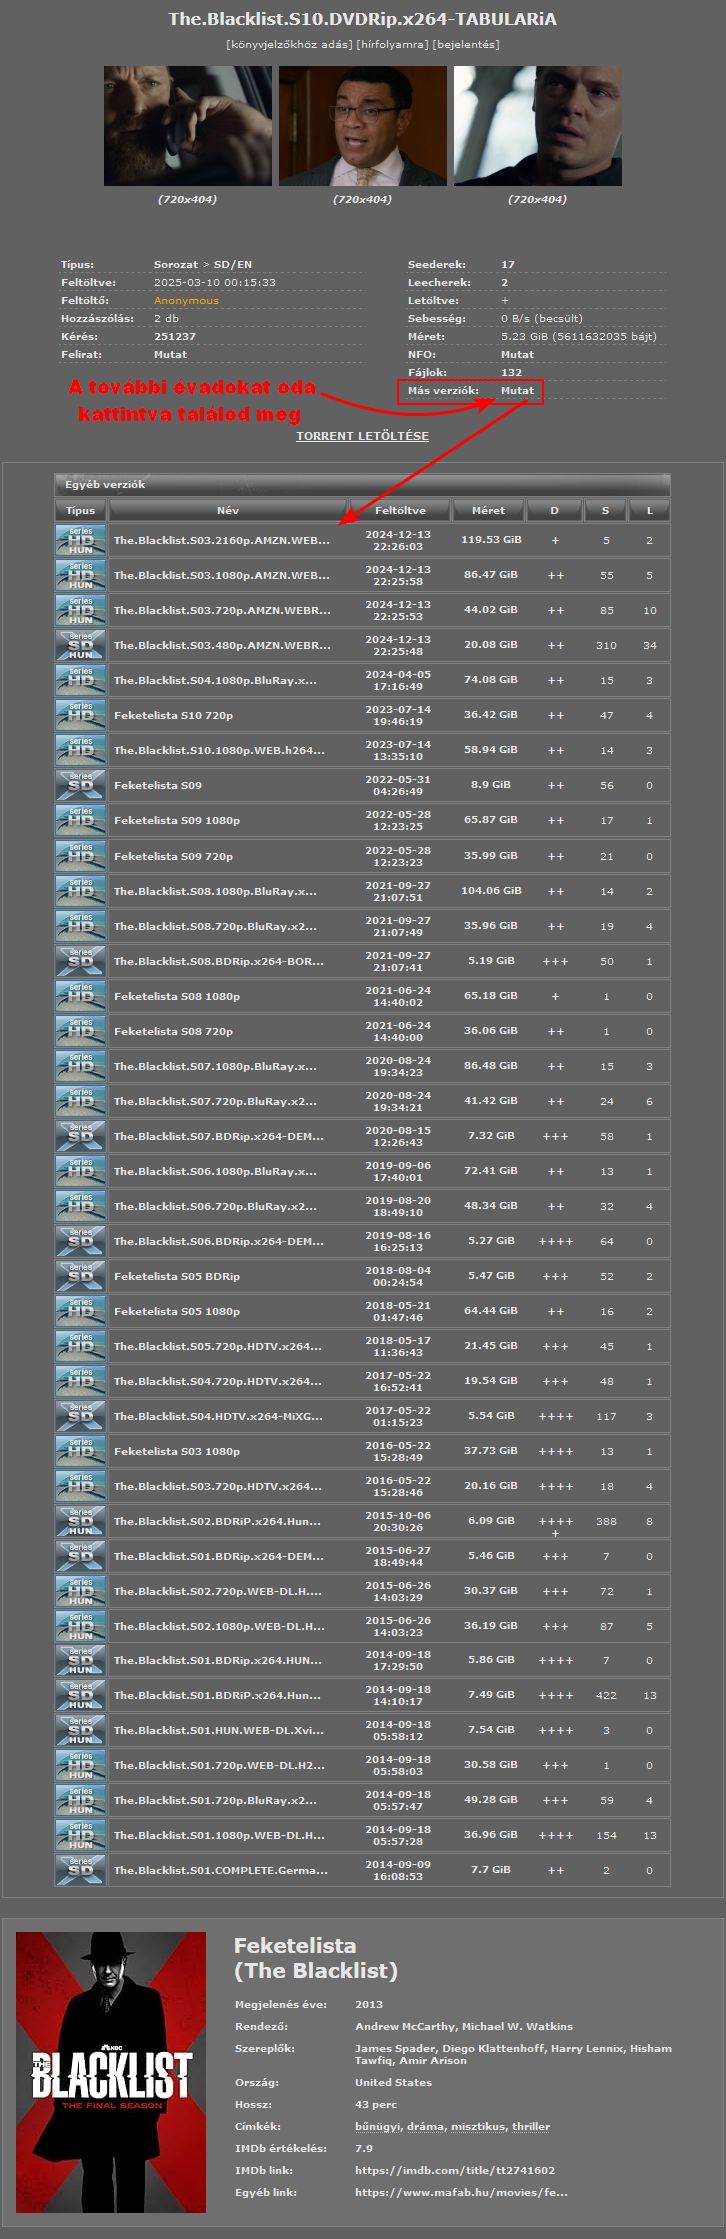Show the NFO via its Mutat link

[x=517, y=354]
